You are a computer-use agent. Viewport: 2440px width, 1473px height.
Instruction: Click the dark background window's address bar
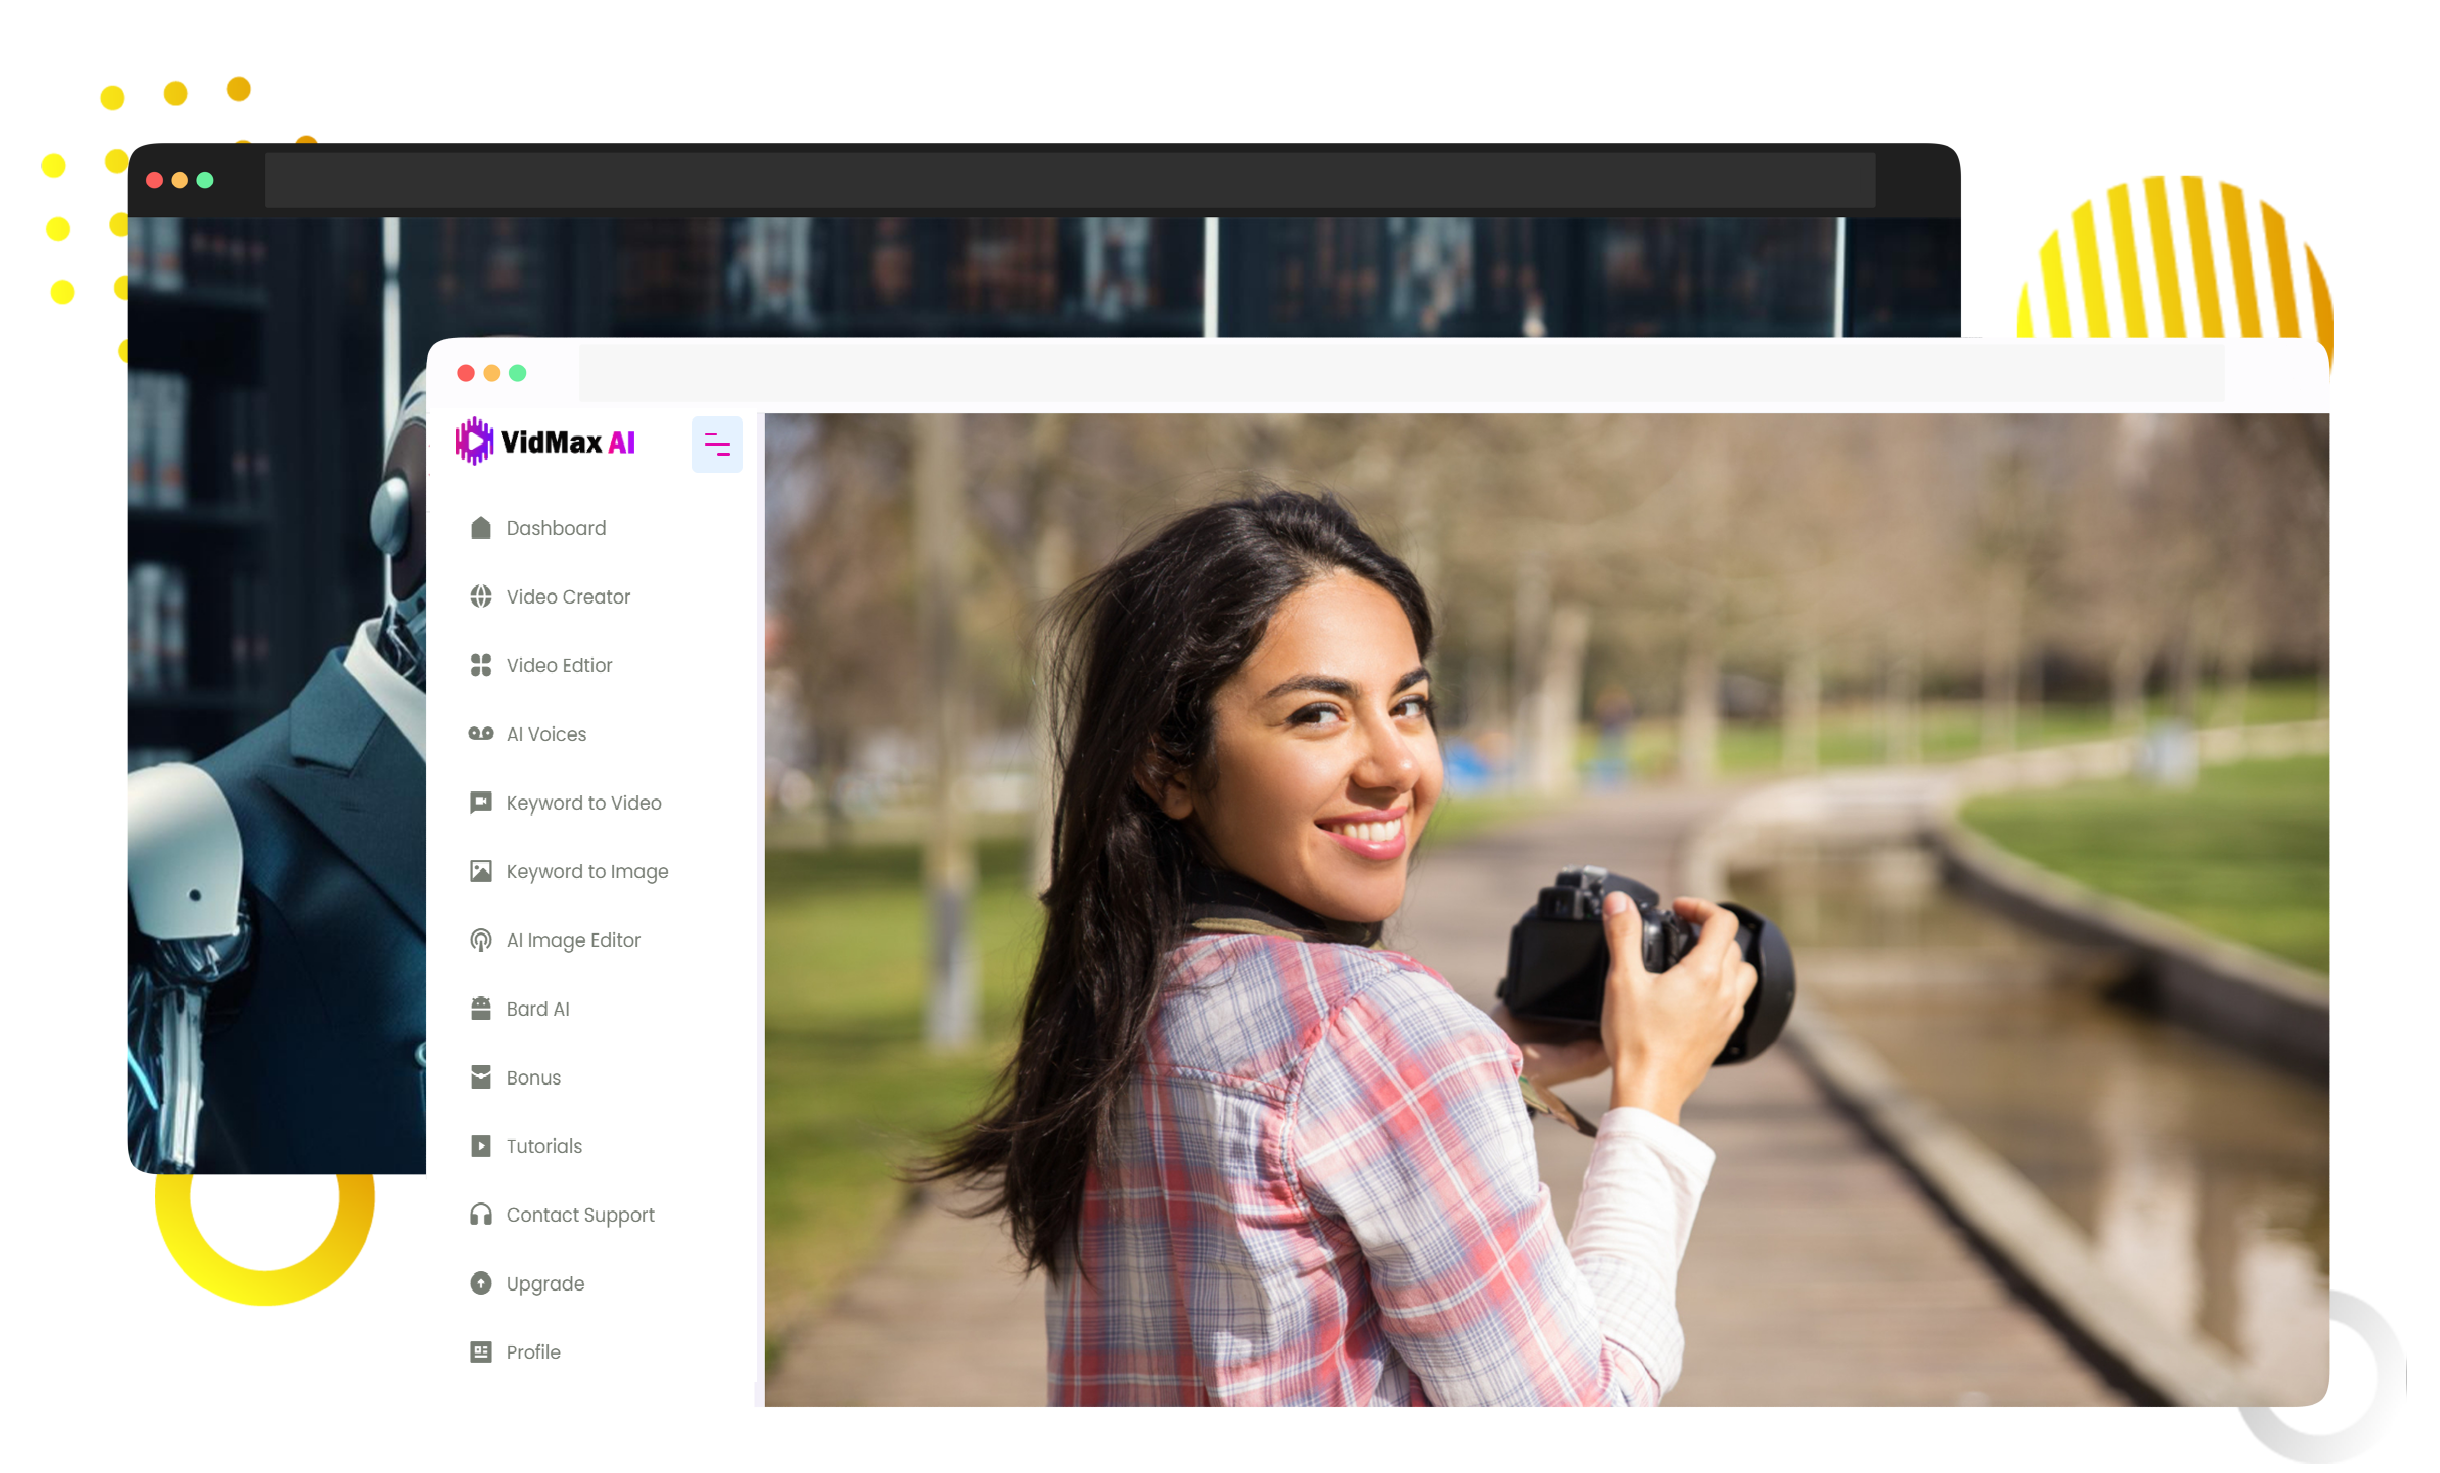click(x=1068, y=180)
